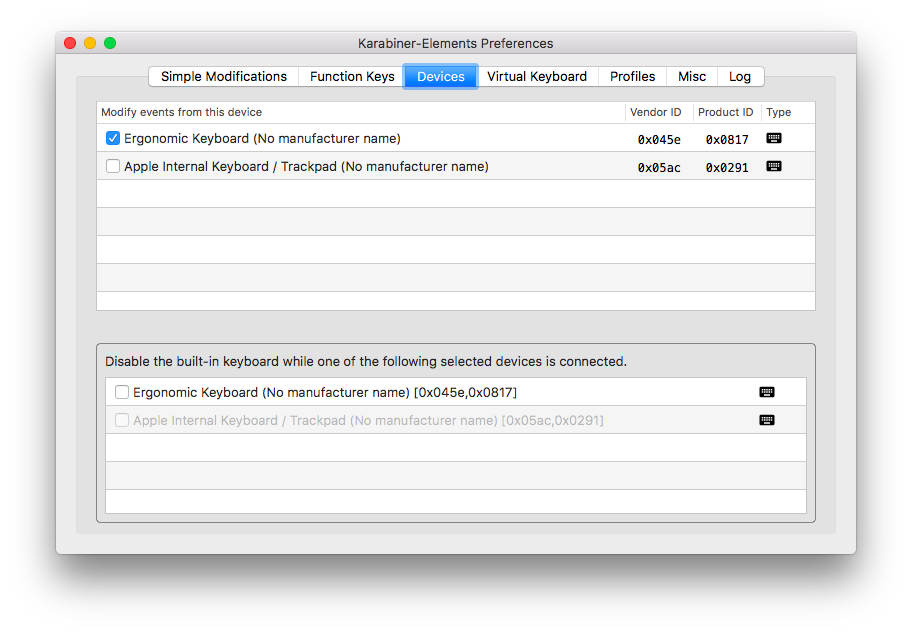Enable Apple Internal Keyboard / Trackpad modify checkbox
912x634 pixels.
(x=113, y=166)
